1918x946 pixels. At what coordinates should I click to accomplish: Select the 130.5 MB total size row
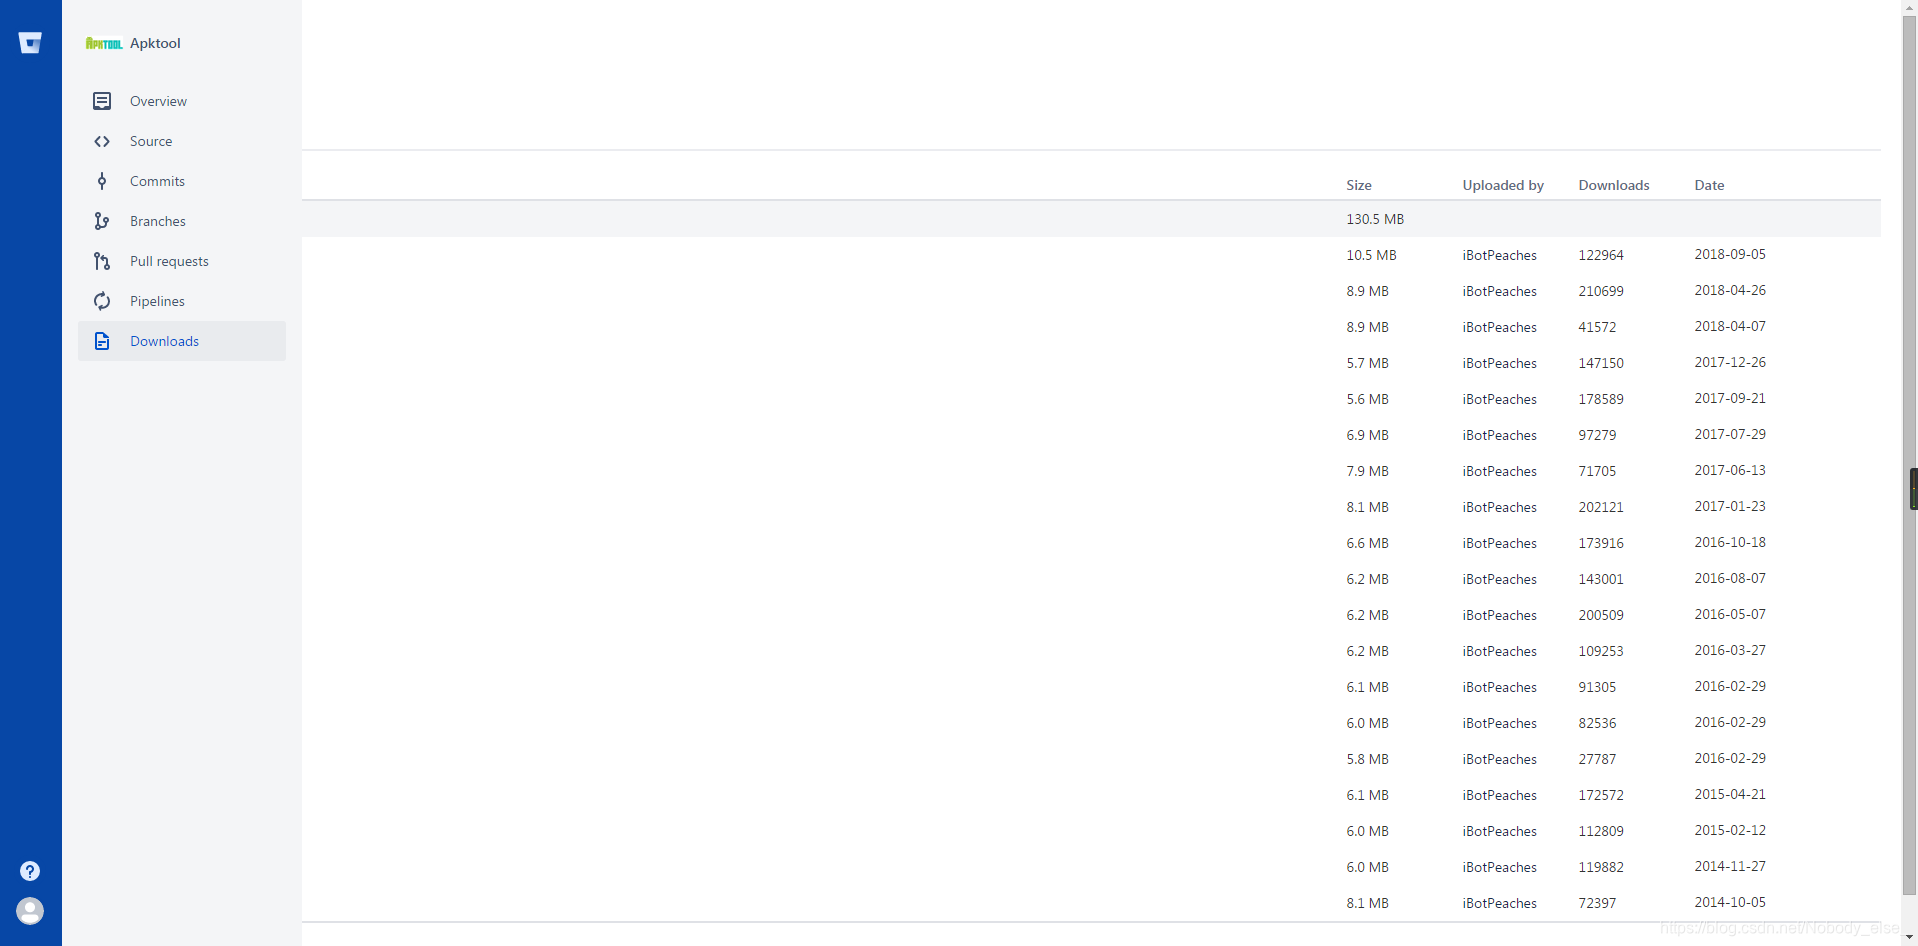(x=1091, y=219)
